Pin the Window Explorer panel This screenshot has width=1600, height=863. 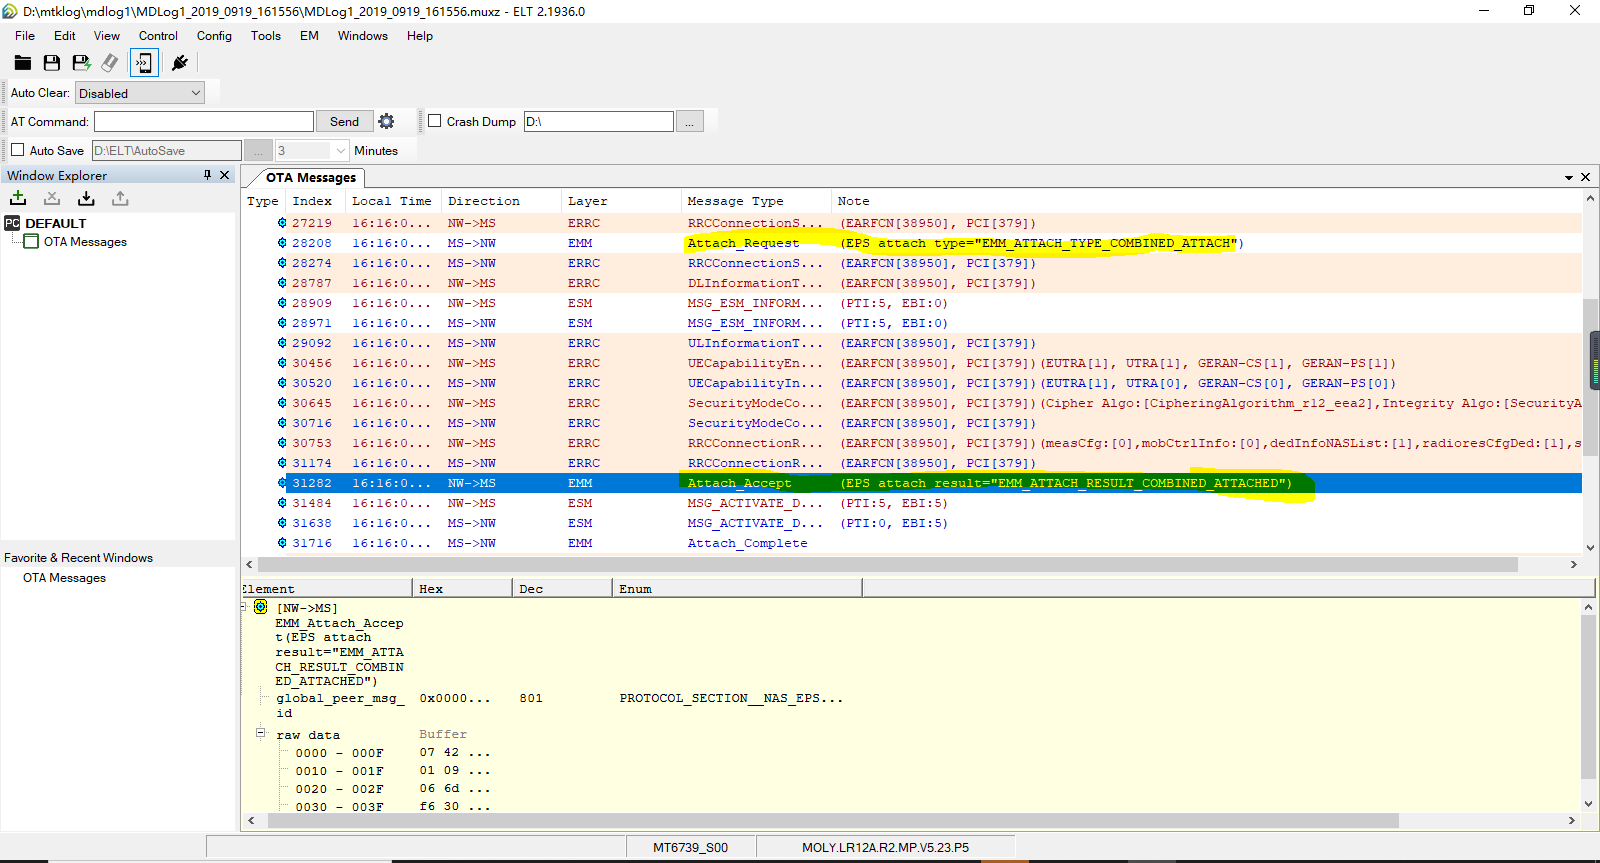pyautogui.click(x=208, y=175)
